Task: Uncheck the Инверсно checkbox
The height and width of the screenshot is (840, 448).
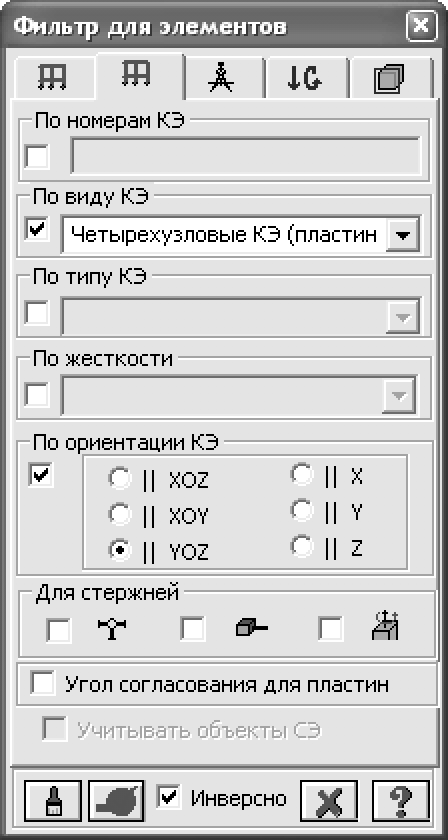Action: pos(169,797)
